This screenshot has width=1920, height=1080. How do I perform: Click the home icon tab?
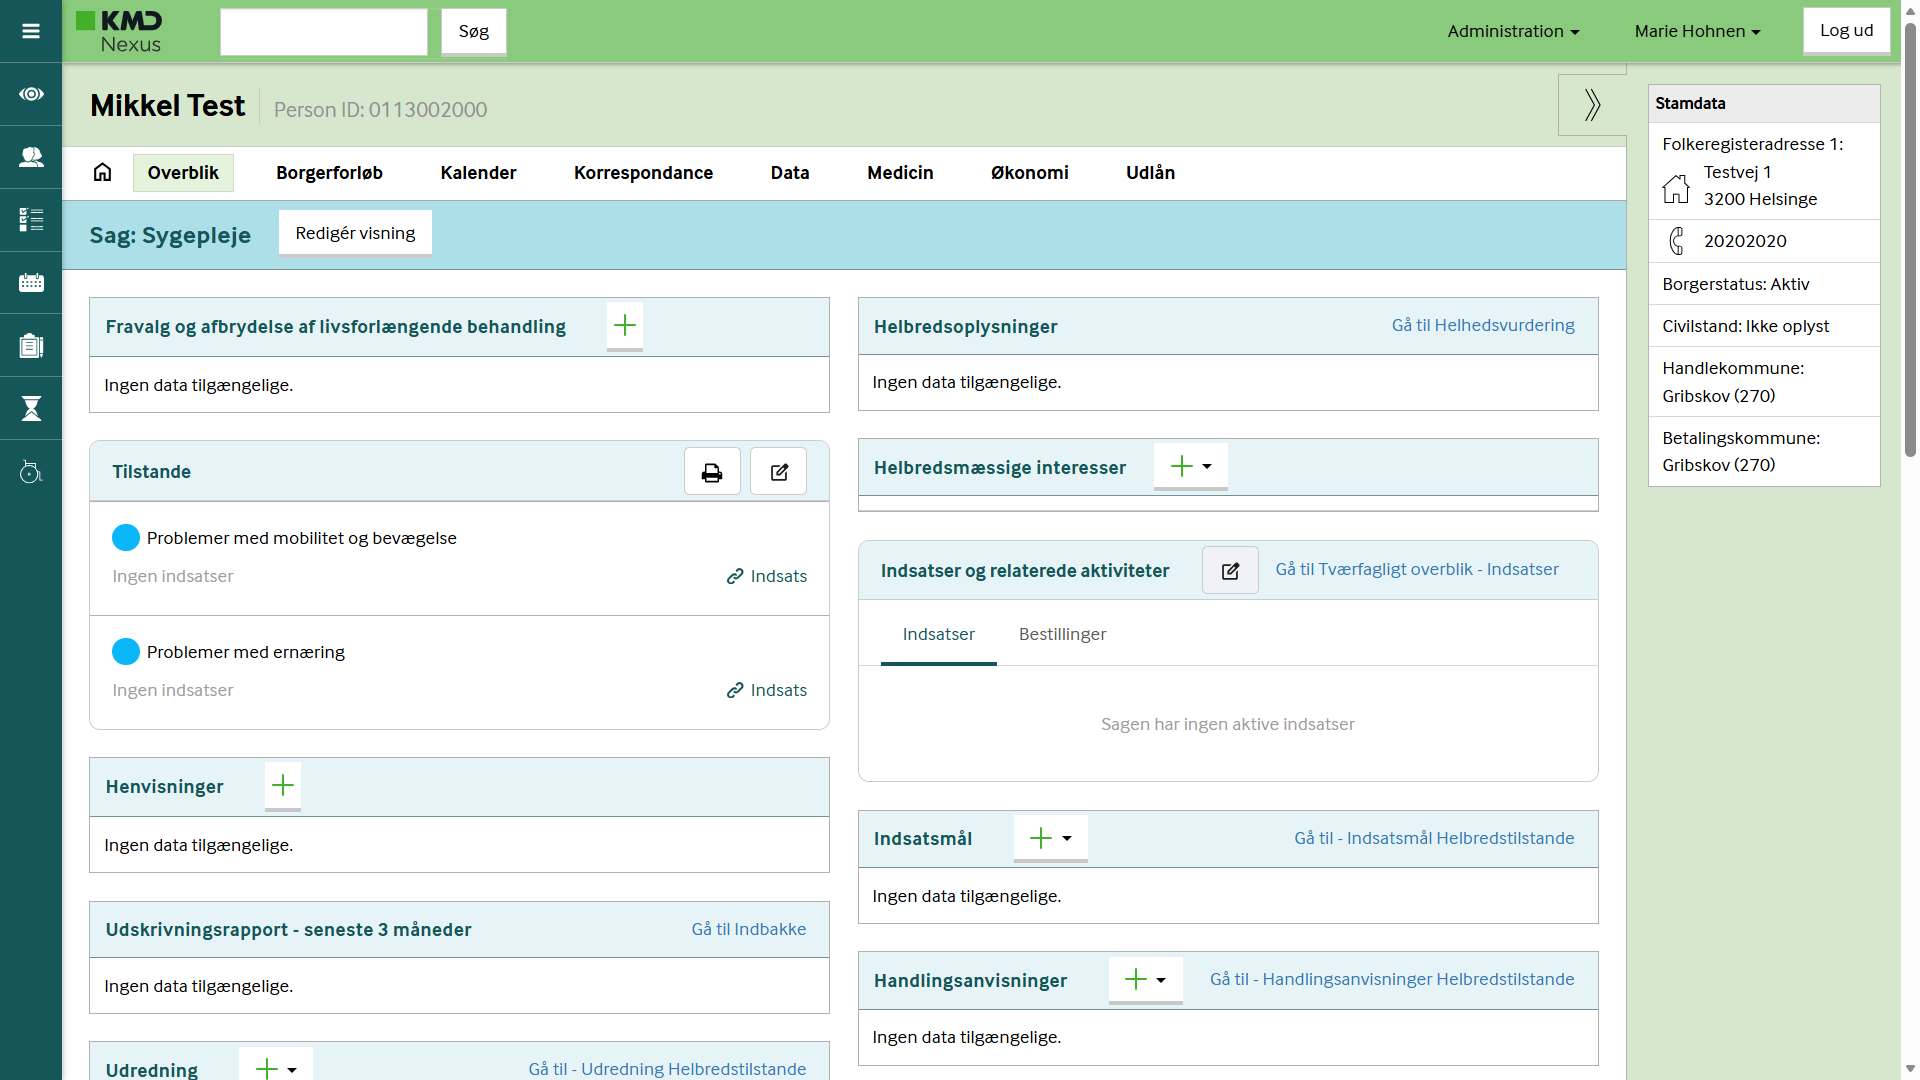102,172
